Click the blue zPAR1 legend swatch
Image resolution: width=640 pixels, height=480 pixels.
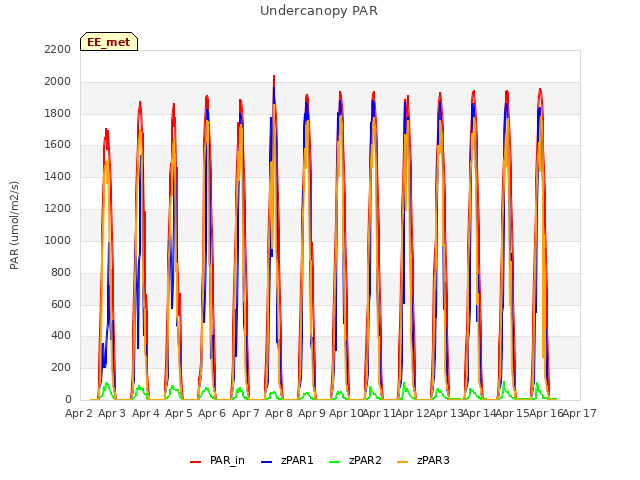266,462
